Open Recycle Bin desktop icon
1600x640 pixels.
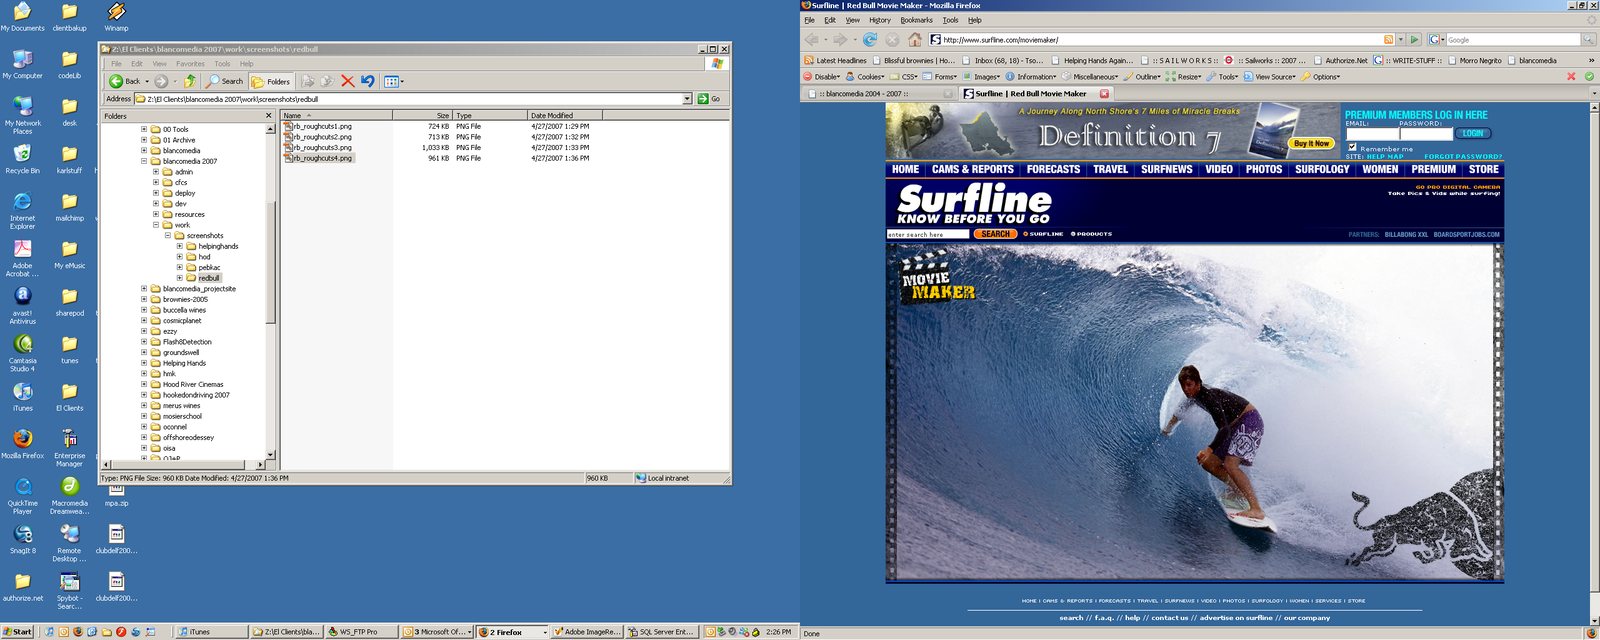pos(22,159)
